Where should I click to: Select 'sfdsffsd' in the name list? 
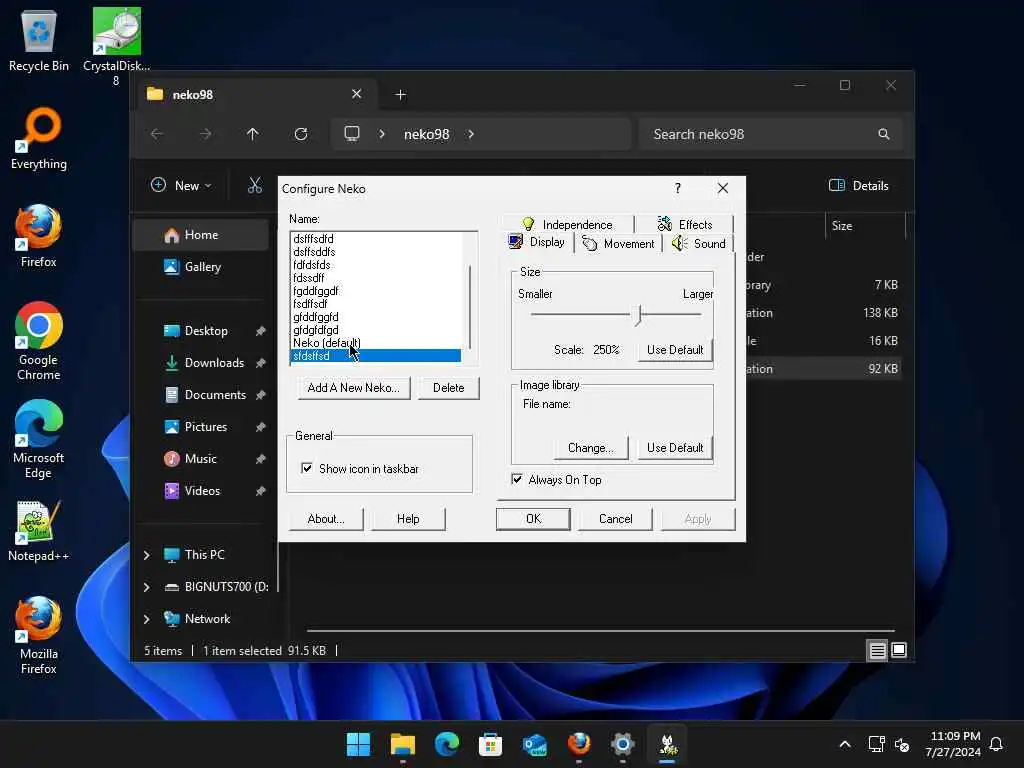376,356
